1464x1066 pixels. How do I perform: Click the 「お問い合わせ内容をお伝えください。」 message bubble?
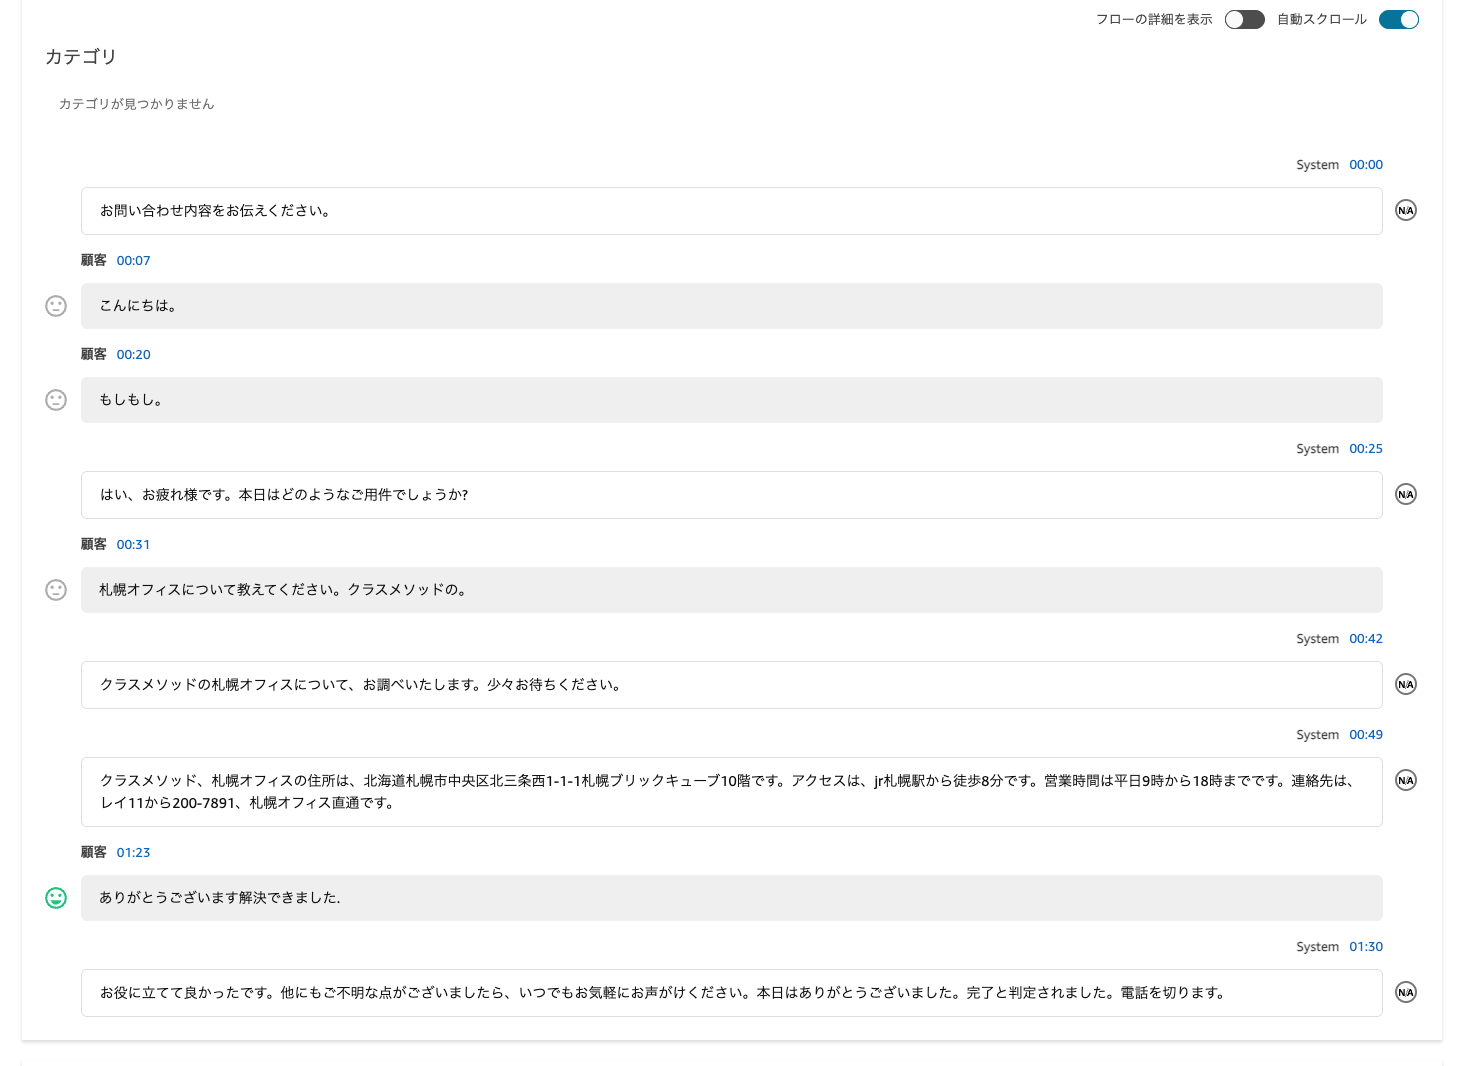click(x=731, y=211)
